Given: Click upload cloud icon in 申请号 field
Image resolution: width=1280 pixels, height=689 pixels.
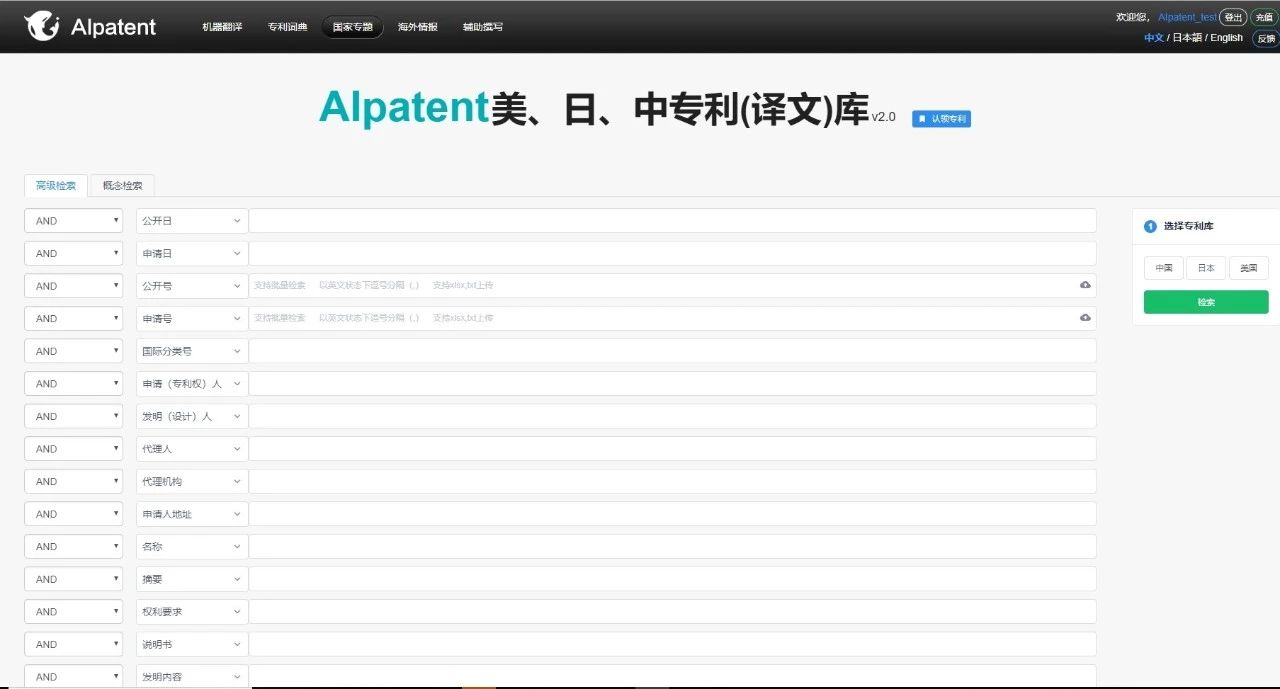Looking at the screenshot, I should [x=1085, y=318].
